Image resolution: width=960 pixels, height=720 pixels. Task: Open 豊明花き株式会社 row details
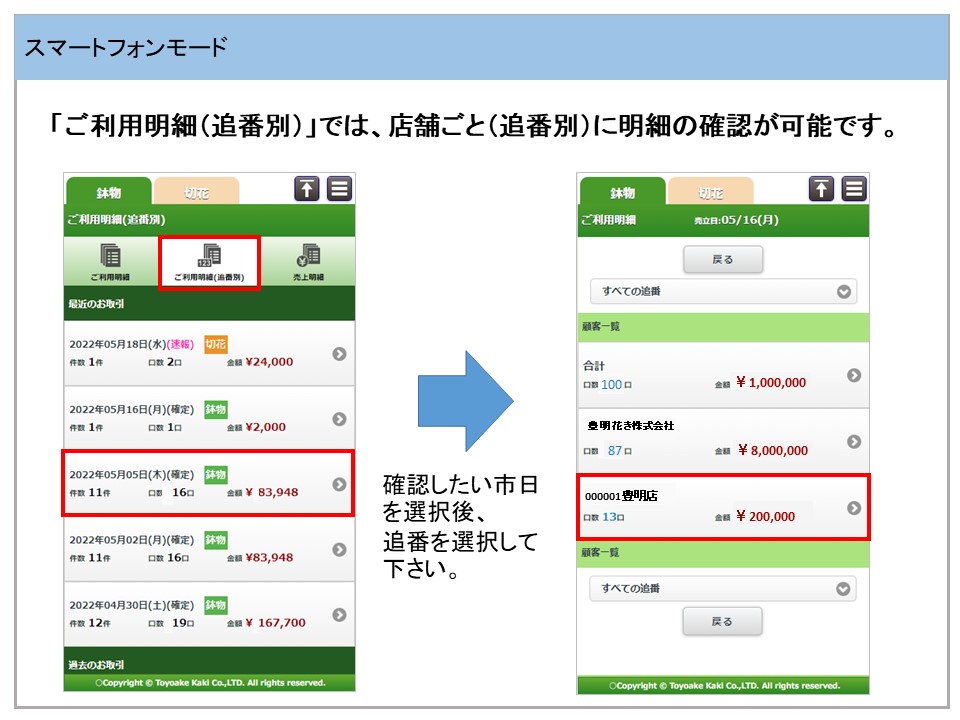coord(722,441)
